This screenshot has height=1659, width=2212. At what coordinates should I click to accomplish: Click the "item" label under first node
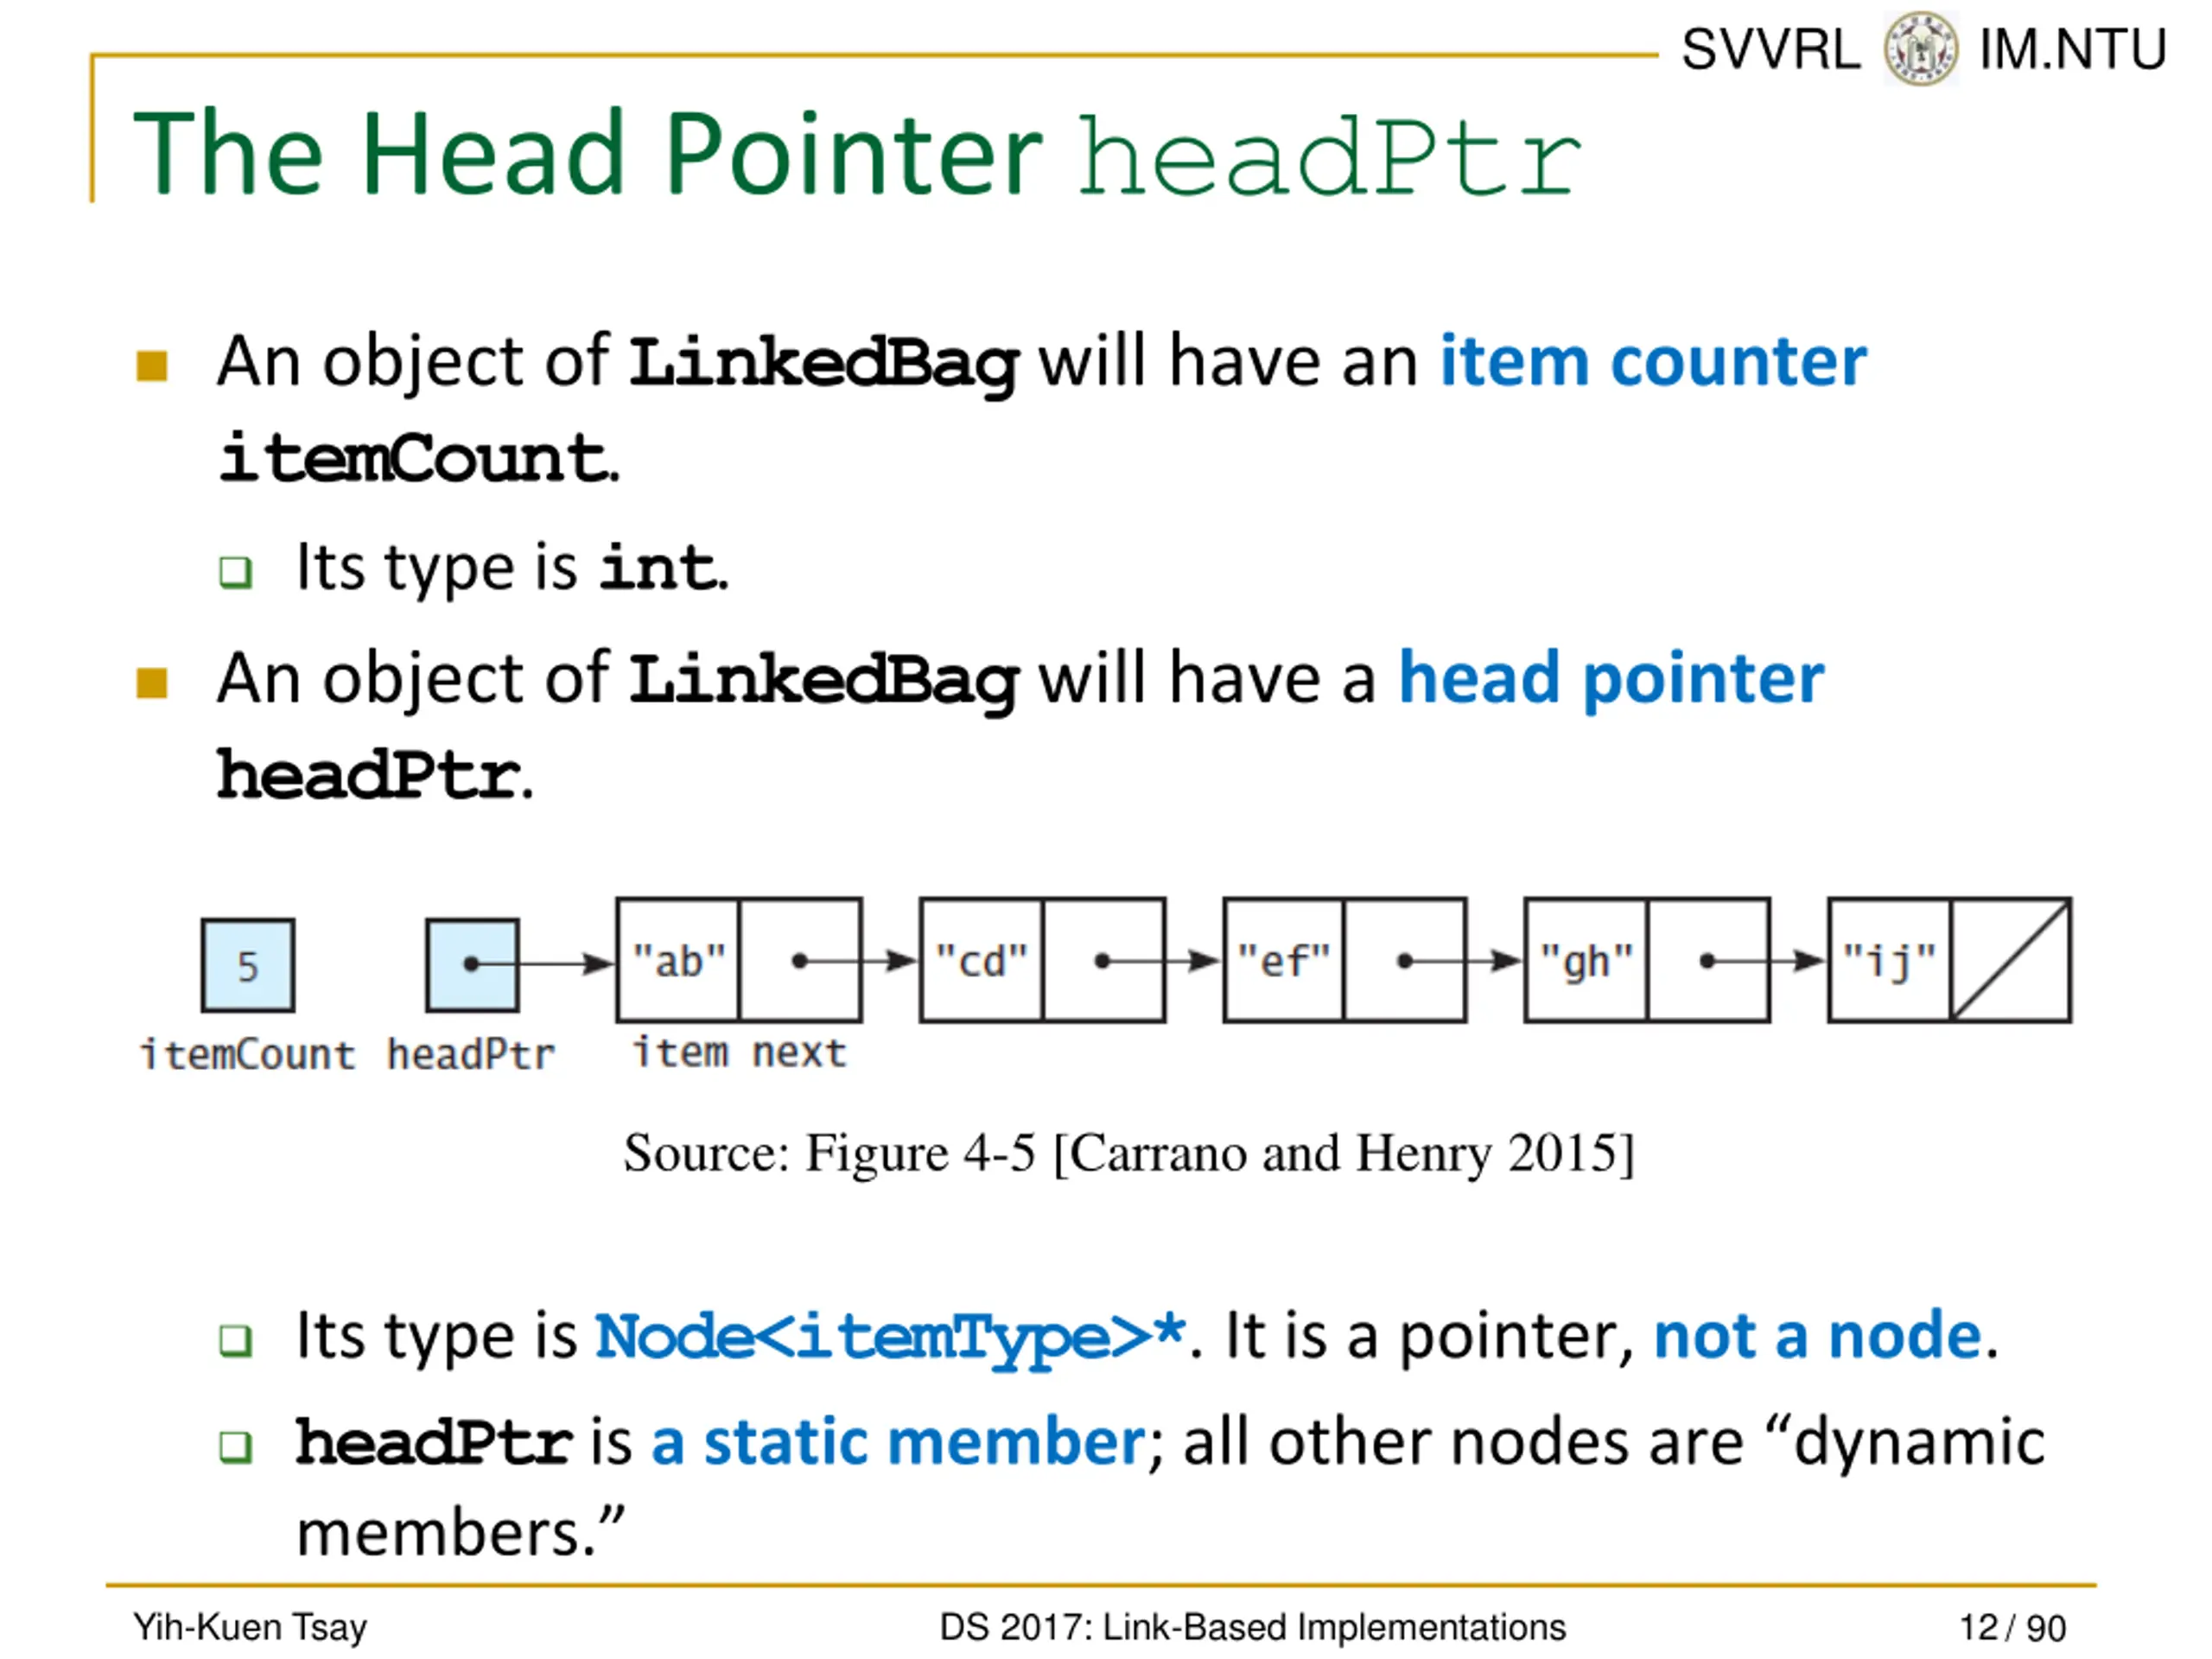[680, 1052]
